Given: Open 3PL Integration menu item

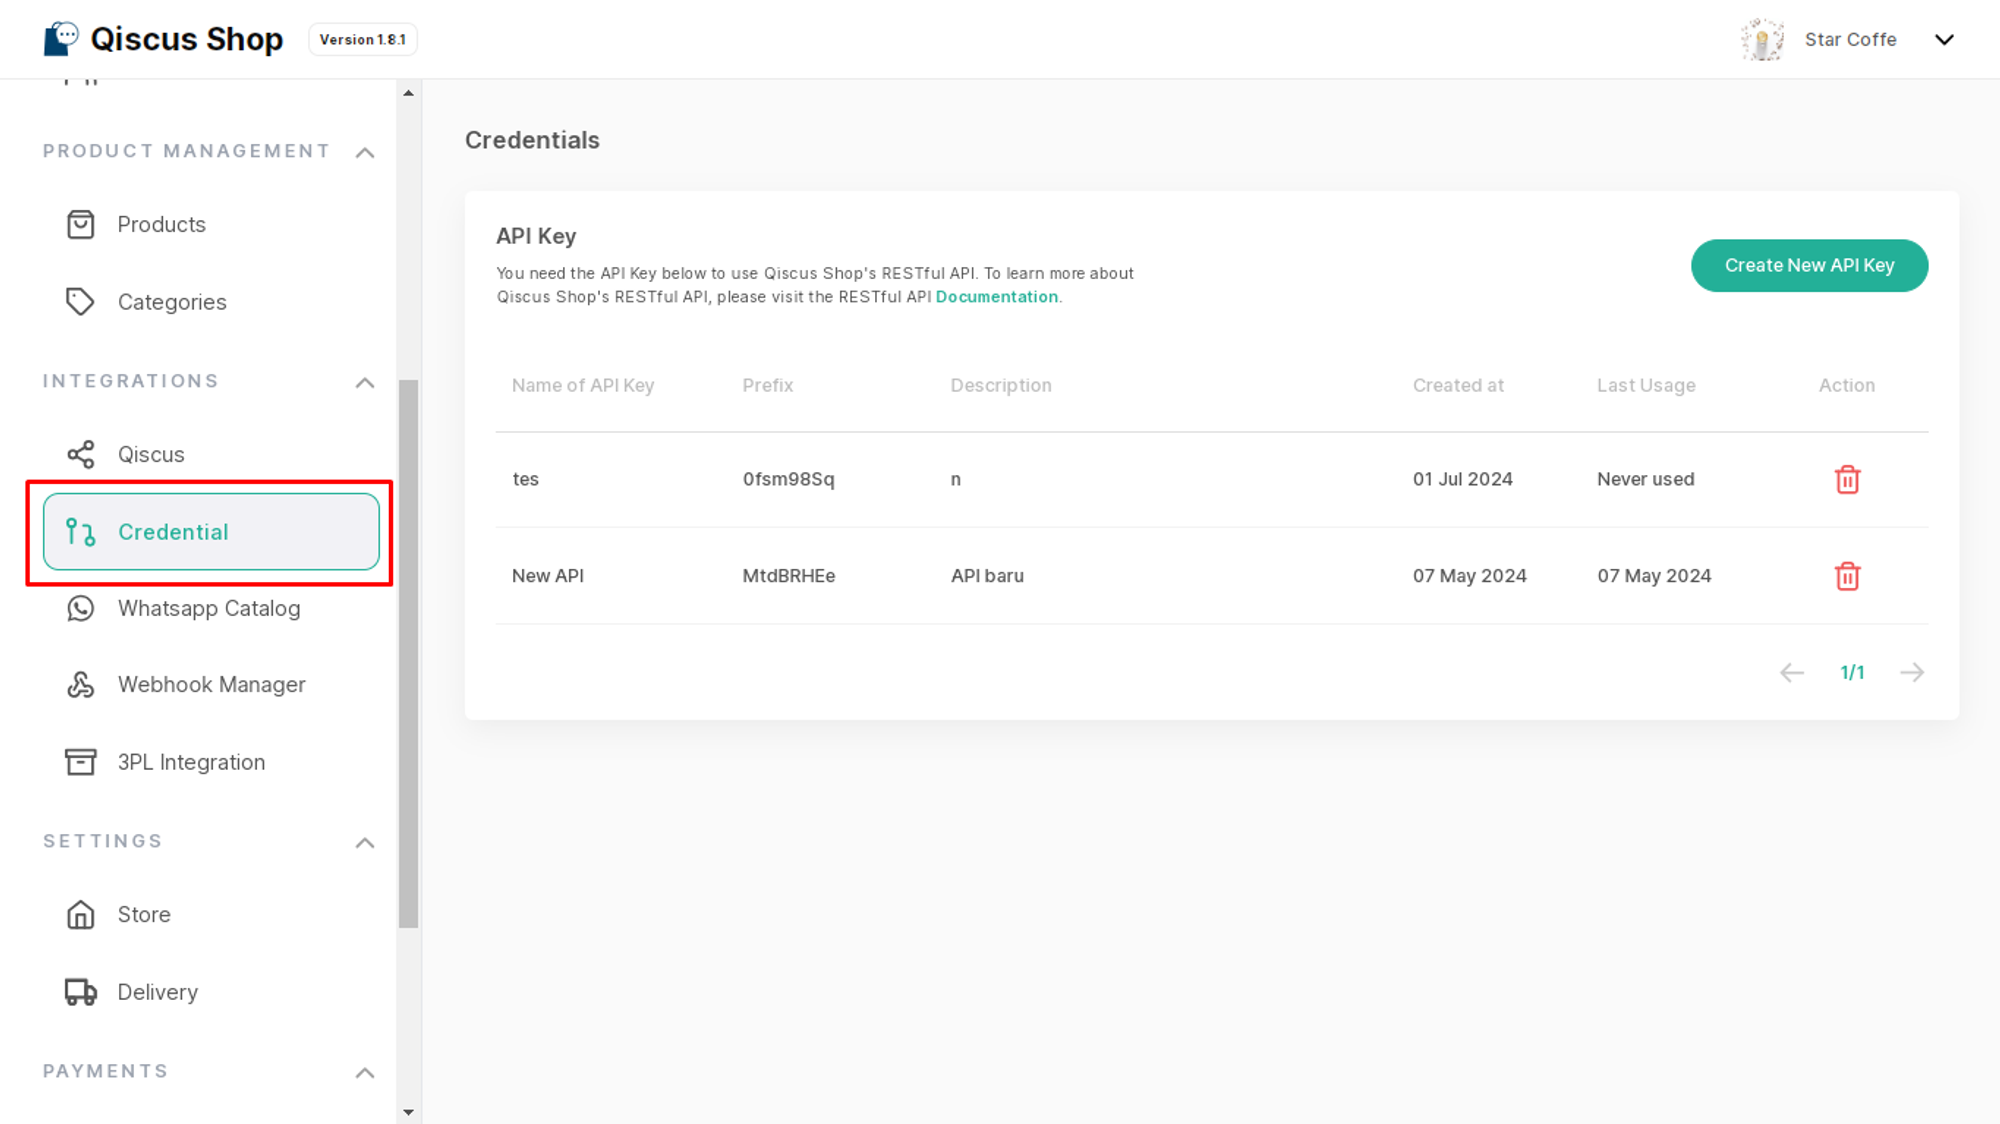Looking at the screenshot, I should click(211, 762).
